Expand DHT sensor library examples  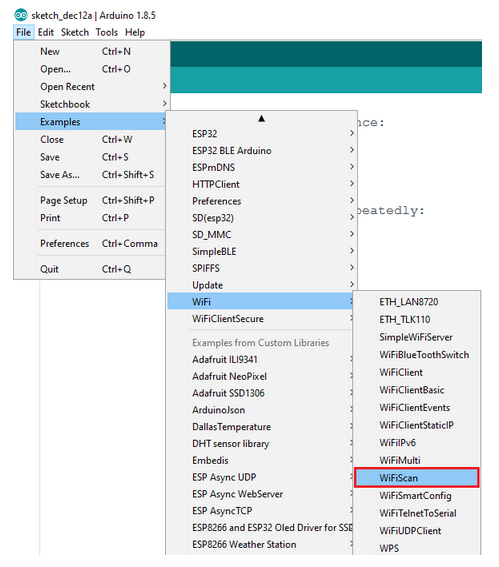pos(260,444)
